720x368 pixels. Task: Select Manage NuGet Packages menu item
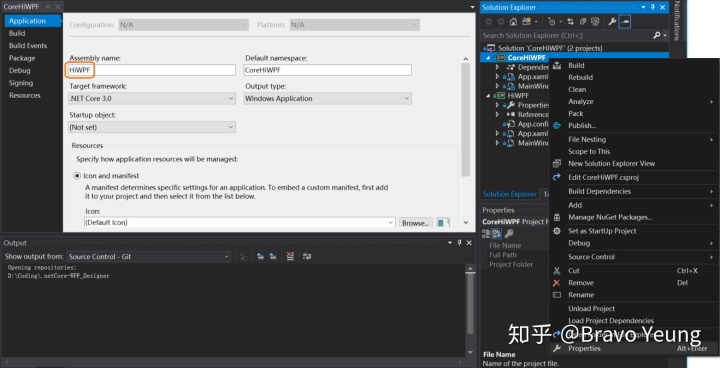point(610,217)
